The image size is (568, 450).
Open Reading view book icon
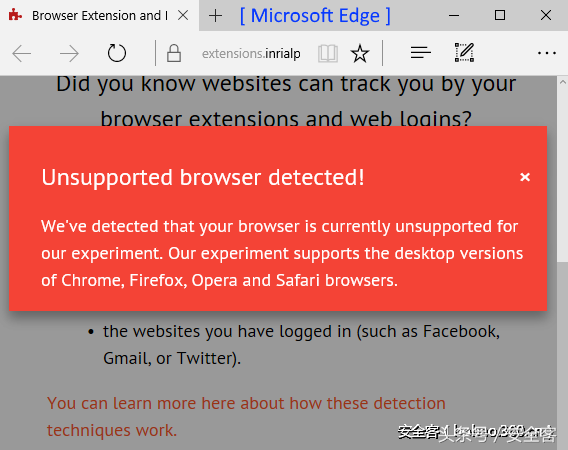pos(328,54)
